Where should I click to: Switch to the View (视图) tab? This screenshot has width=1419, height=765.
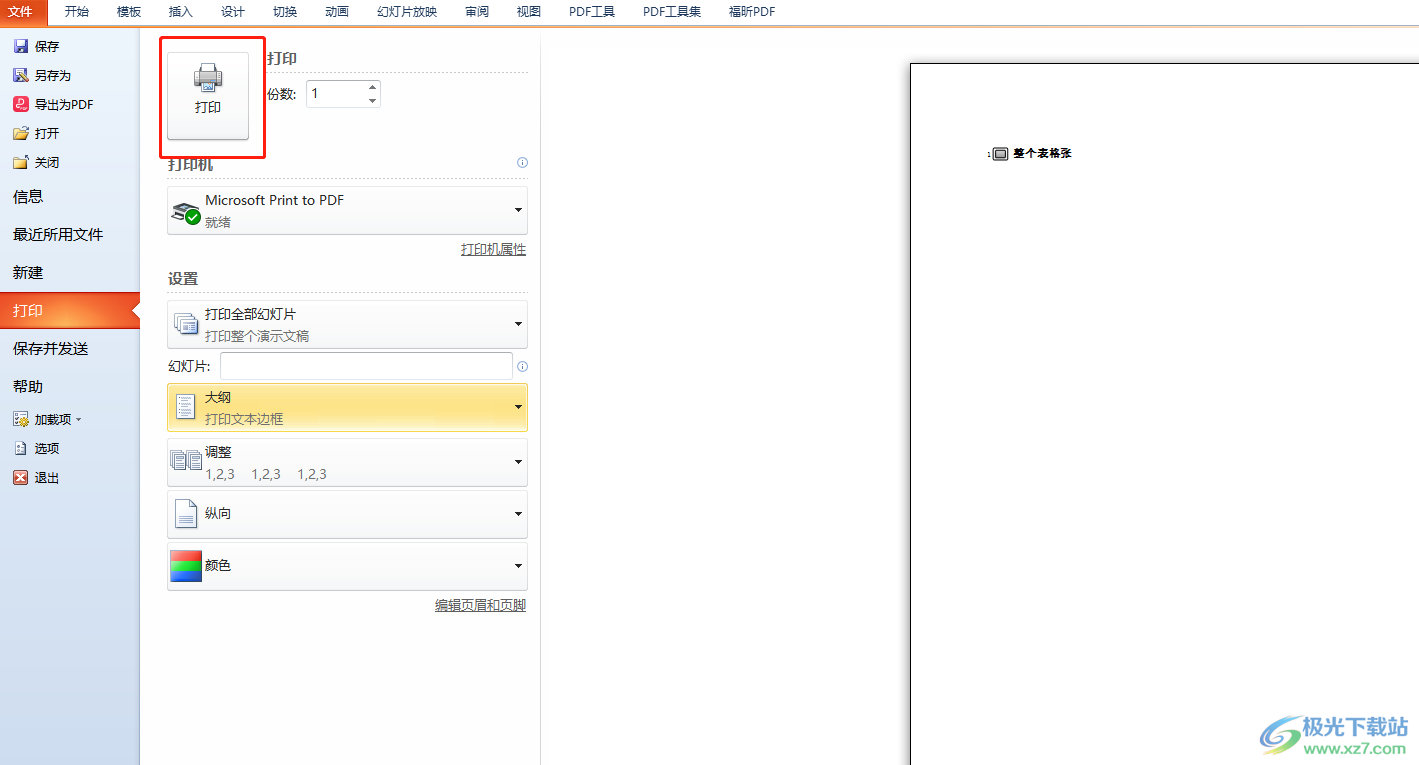coord(529,12)
